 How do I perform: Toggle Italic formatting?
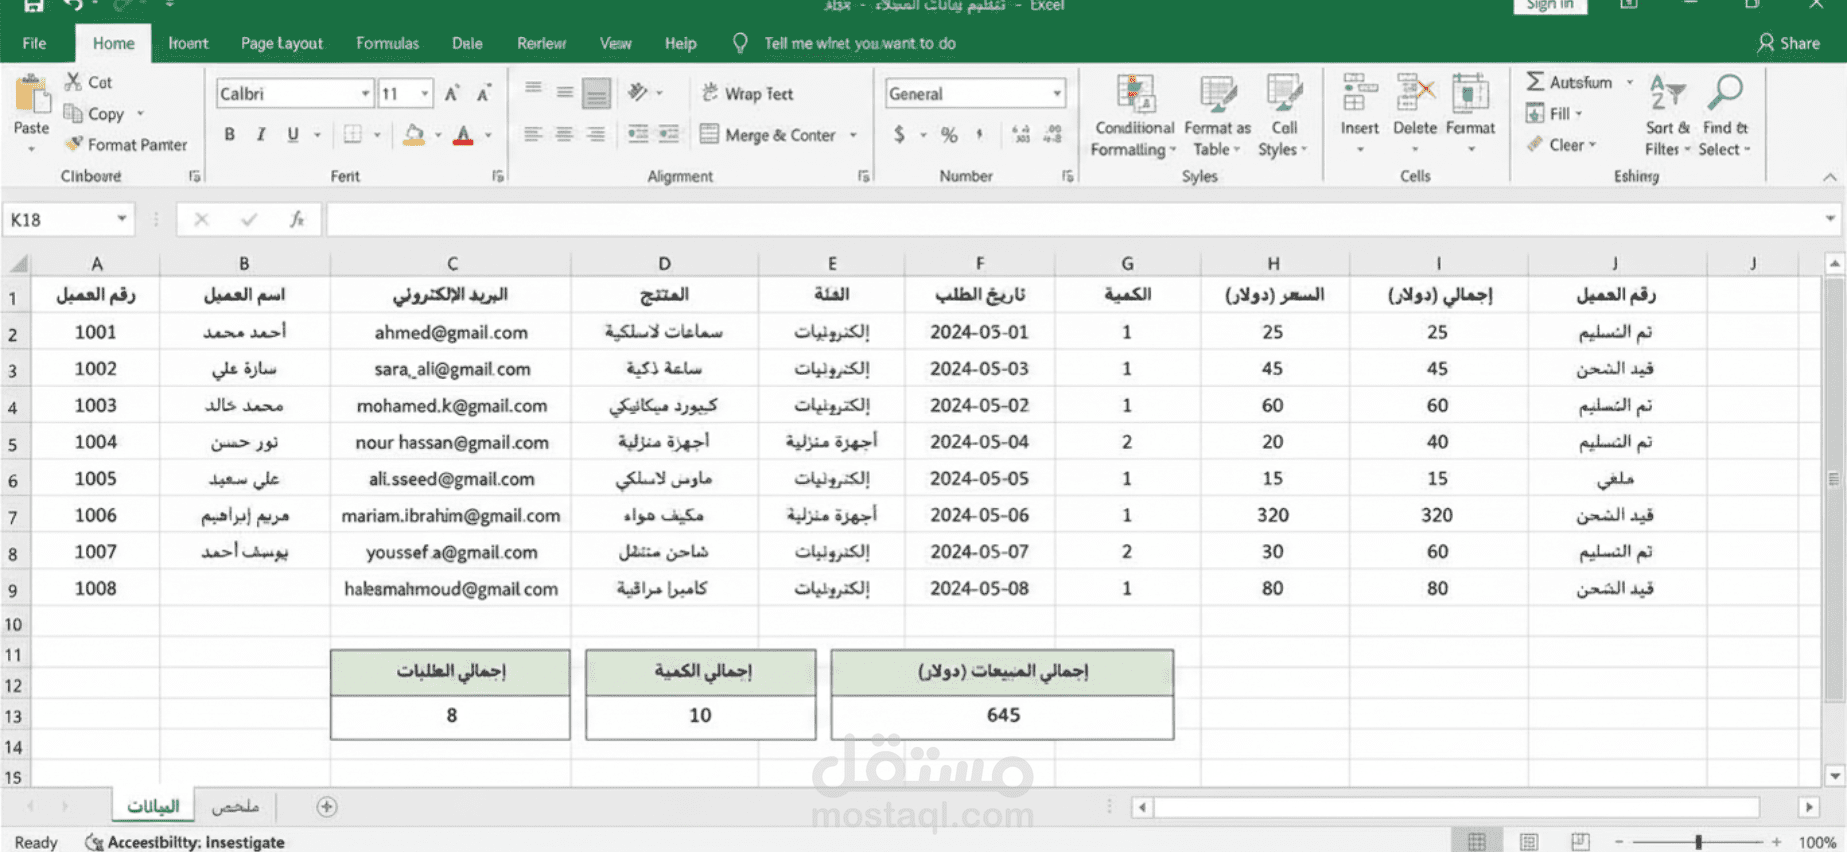(261, 134)
